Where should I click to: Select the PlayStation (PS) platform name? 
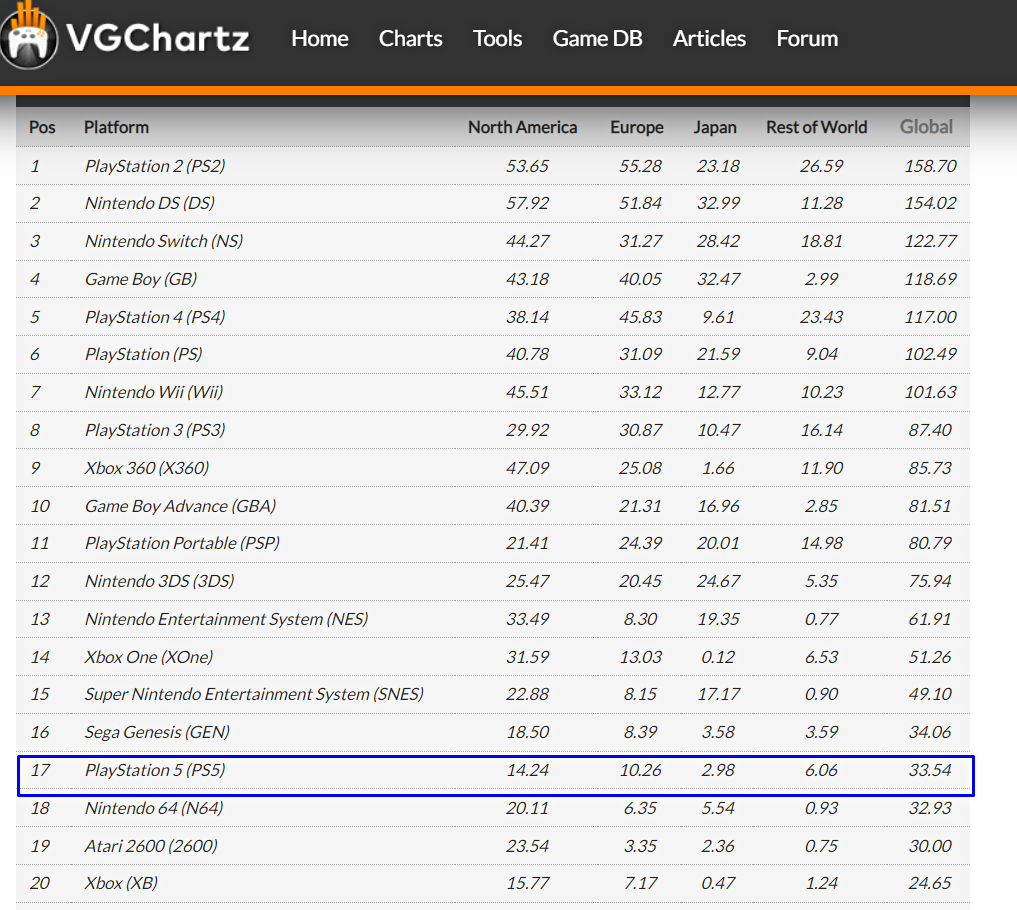tap(143, 354)
